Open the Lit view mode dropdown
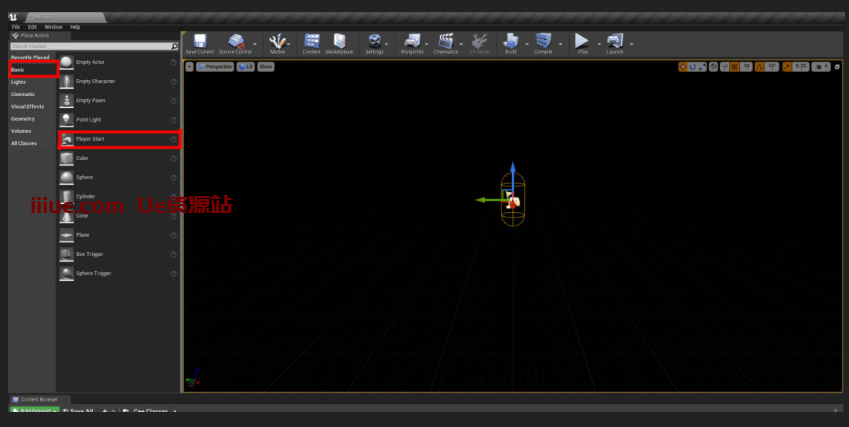The height and width of the screenshot is (427, 849). pyautogui.click(x=245, y=66)
